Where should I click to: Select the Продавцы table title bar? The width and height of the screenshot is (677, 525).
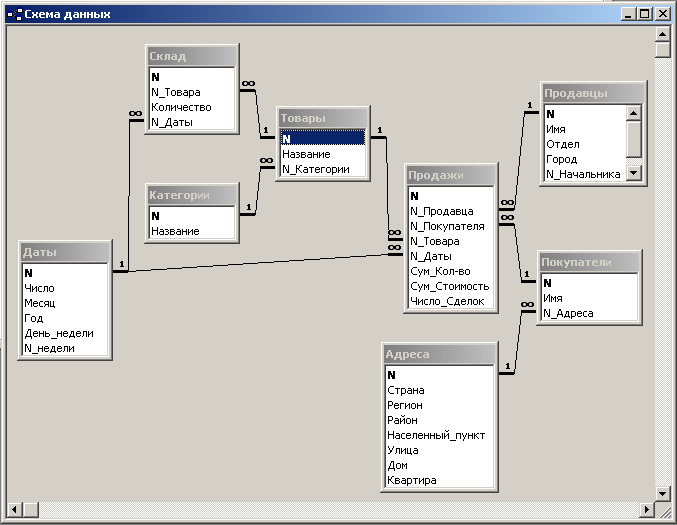(593, 93)
